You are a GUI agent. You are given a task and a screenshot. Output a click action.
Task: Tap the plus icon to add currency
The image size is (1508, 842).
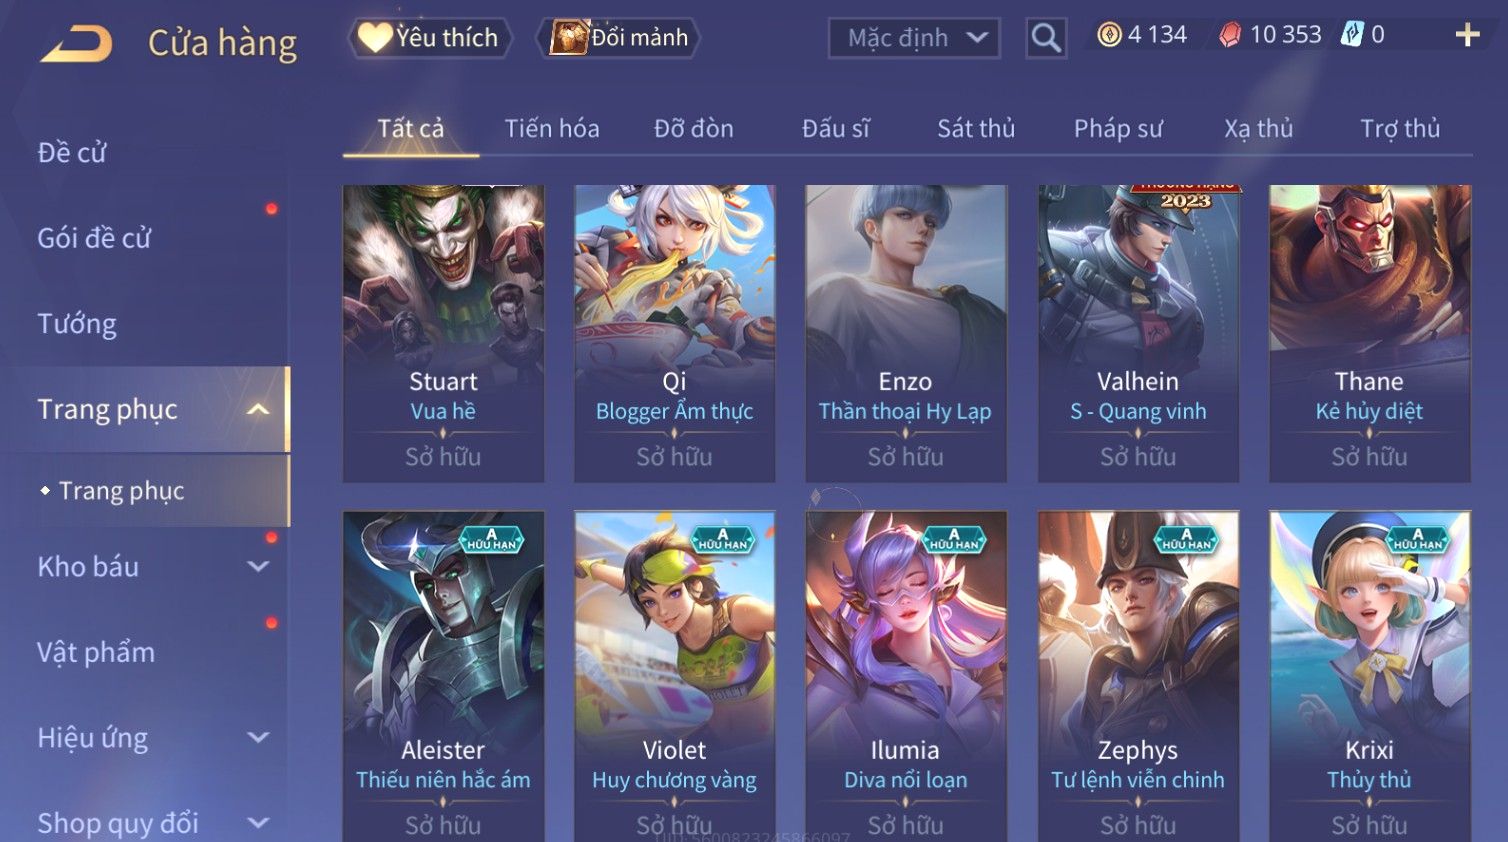[1467, 35]
